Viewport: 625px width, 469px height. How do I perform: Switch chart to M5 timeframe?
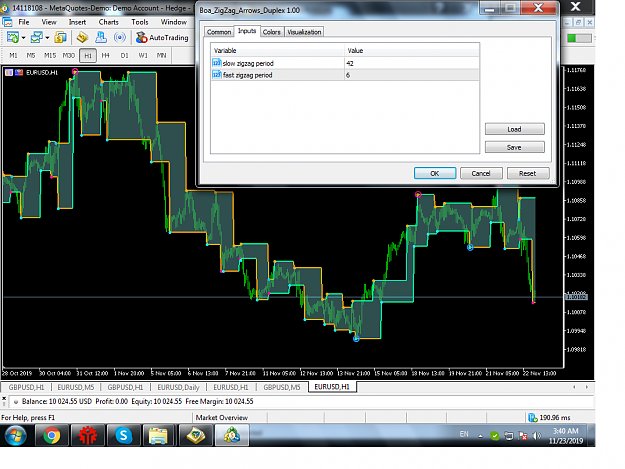click(x=31, y=55)
